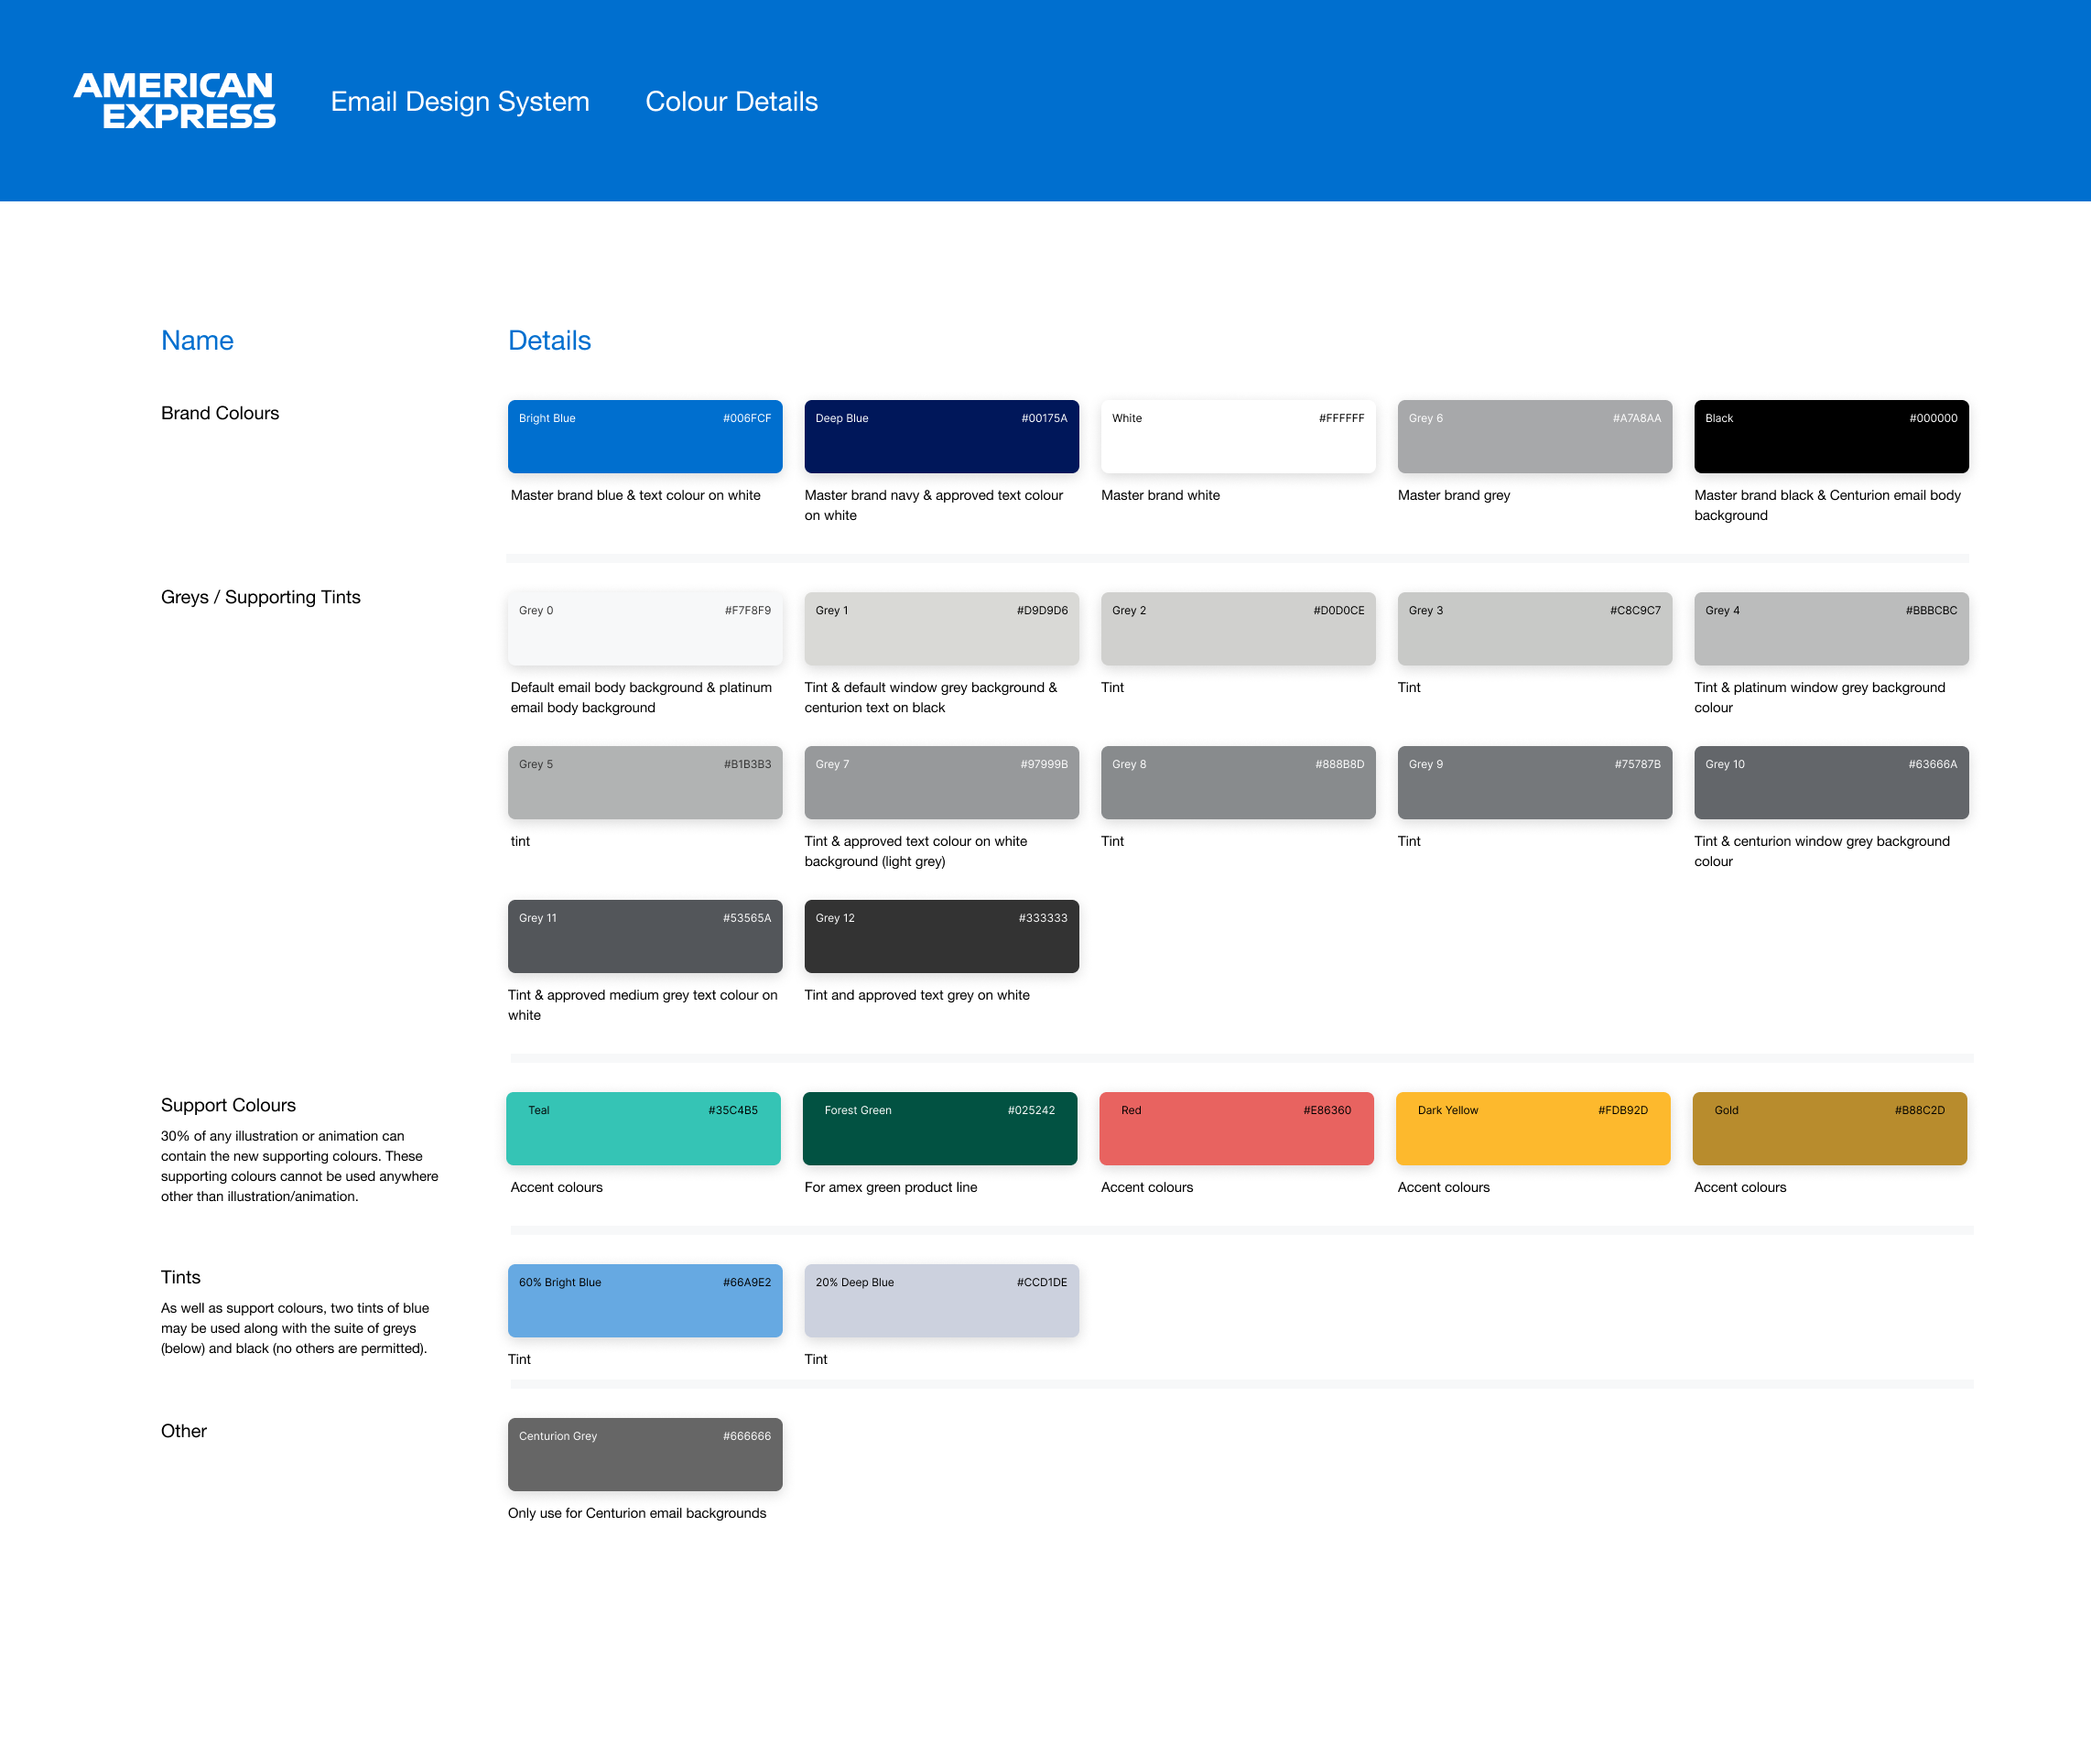Select the Deep Blue #00175A swatch
The image size is (2091, 1764).
(941, 437)
